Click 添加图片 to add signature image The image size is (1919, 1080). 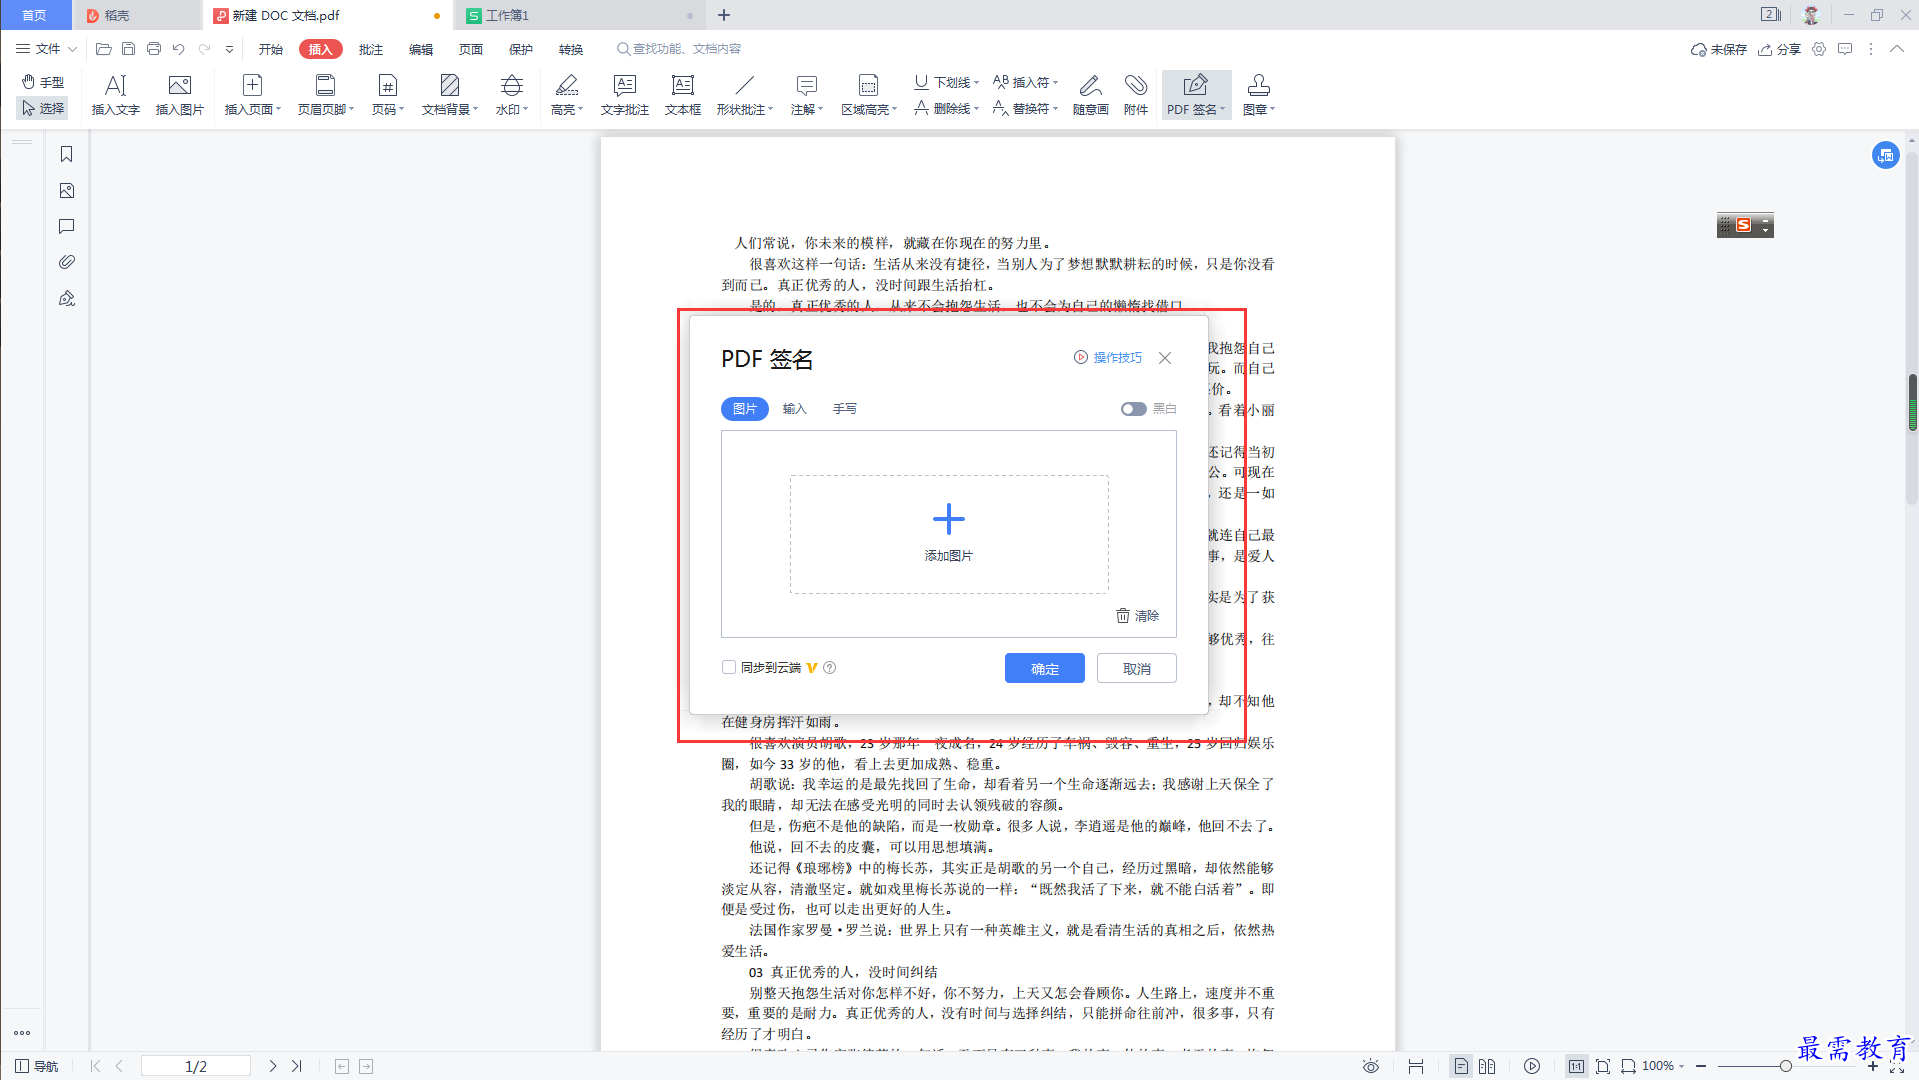pos(948,534)
